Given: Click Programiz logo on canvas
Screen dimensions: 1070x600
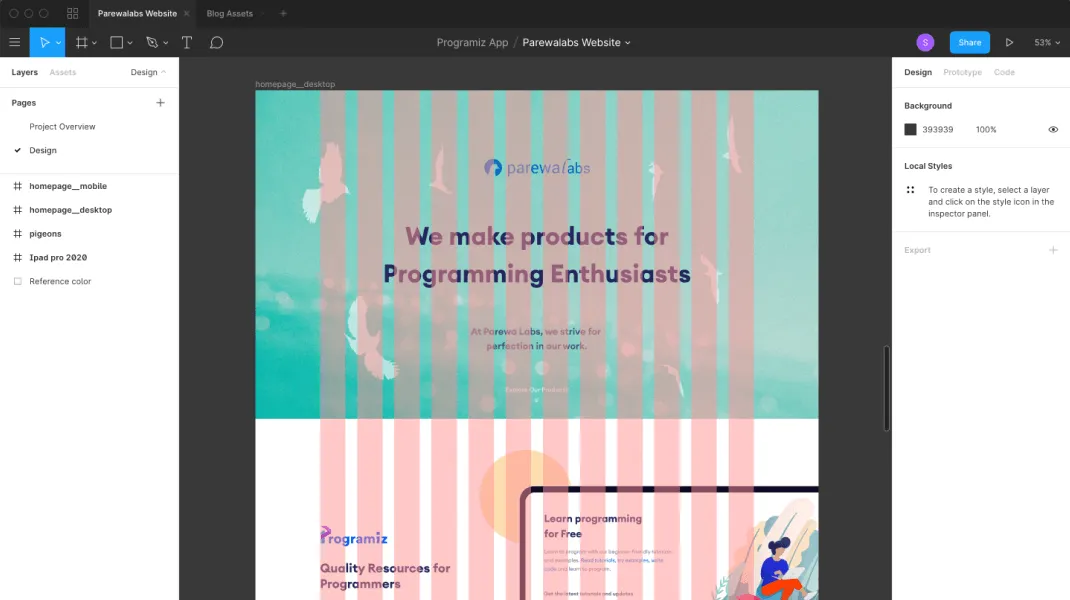Looking at the screenshot, I should (x=353, y=537).
